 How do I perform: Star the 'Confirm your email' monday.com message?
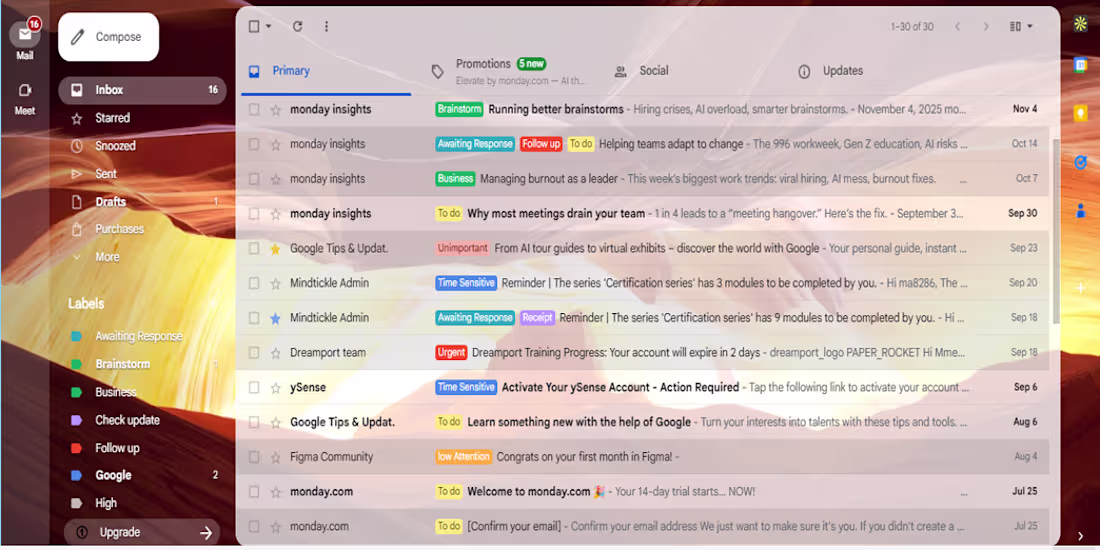[x=275, y=526]
